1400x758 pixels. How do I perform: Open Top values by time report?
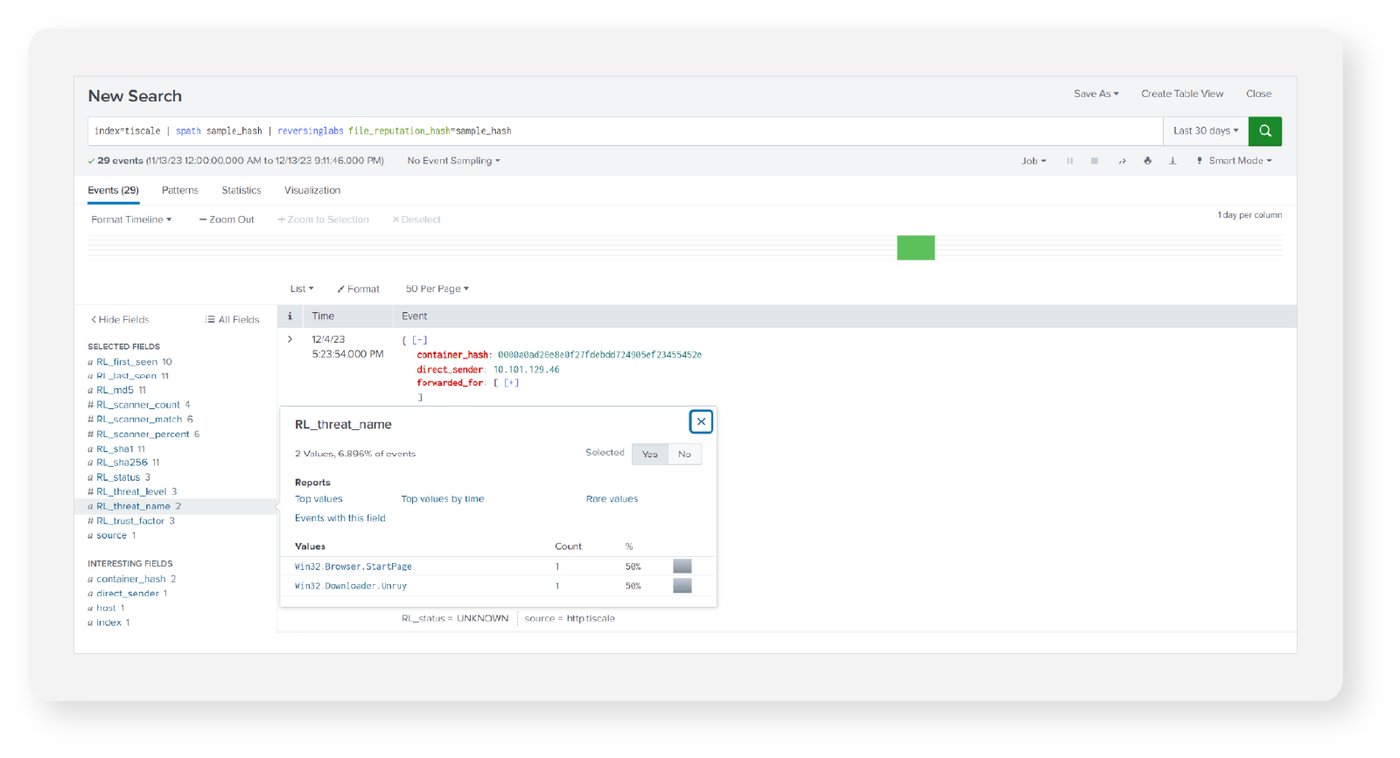point(442,499)
